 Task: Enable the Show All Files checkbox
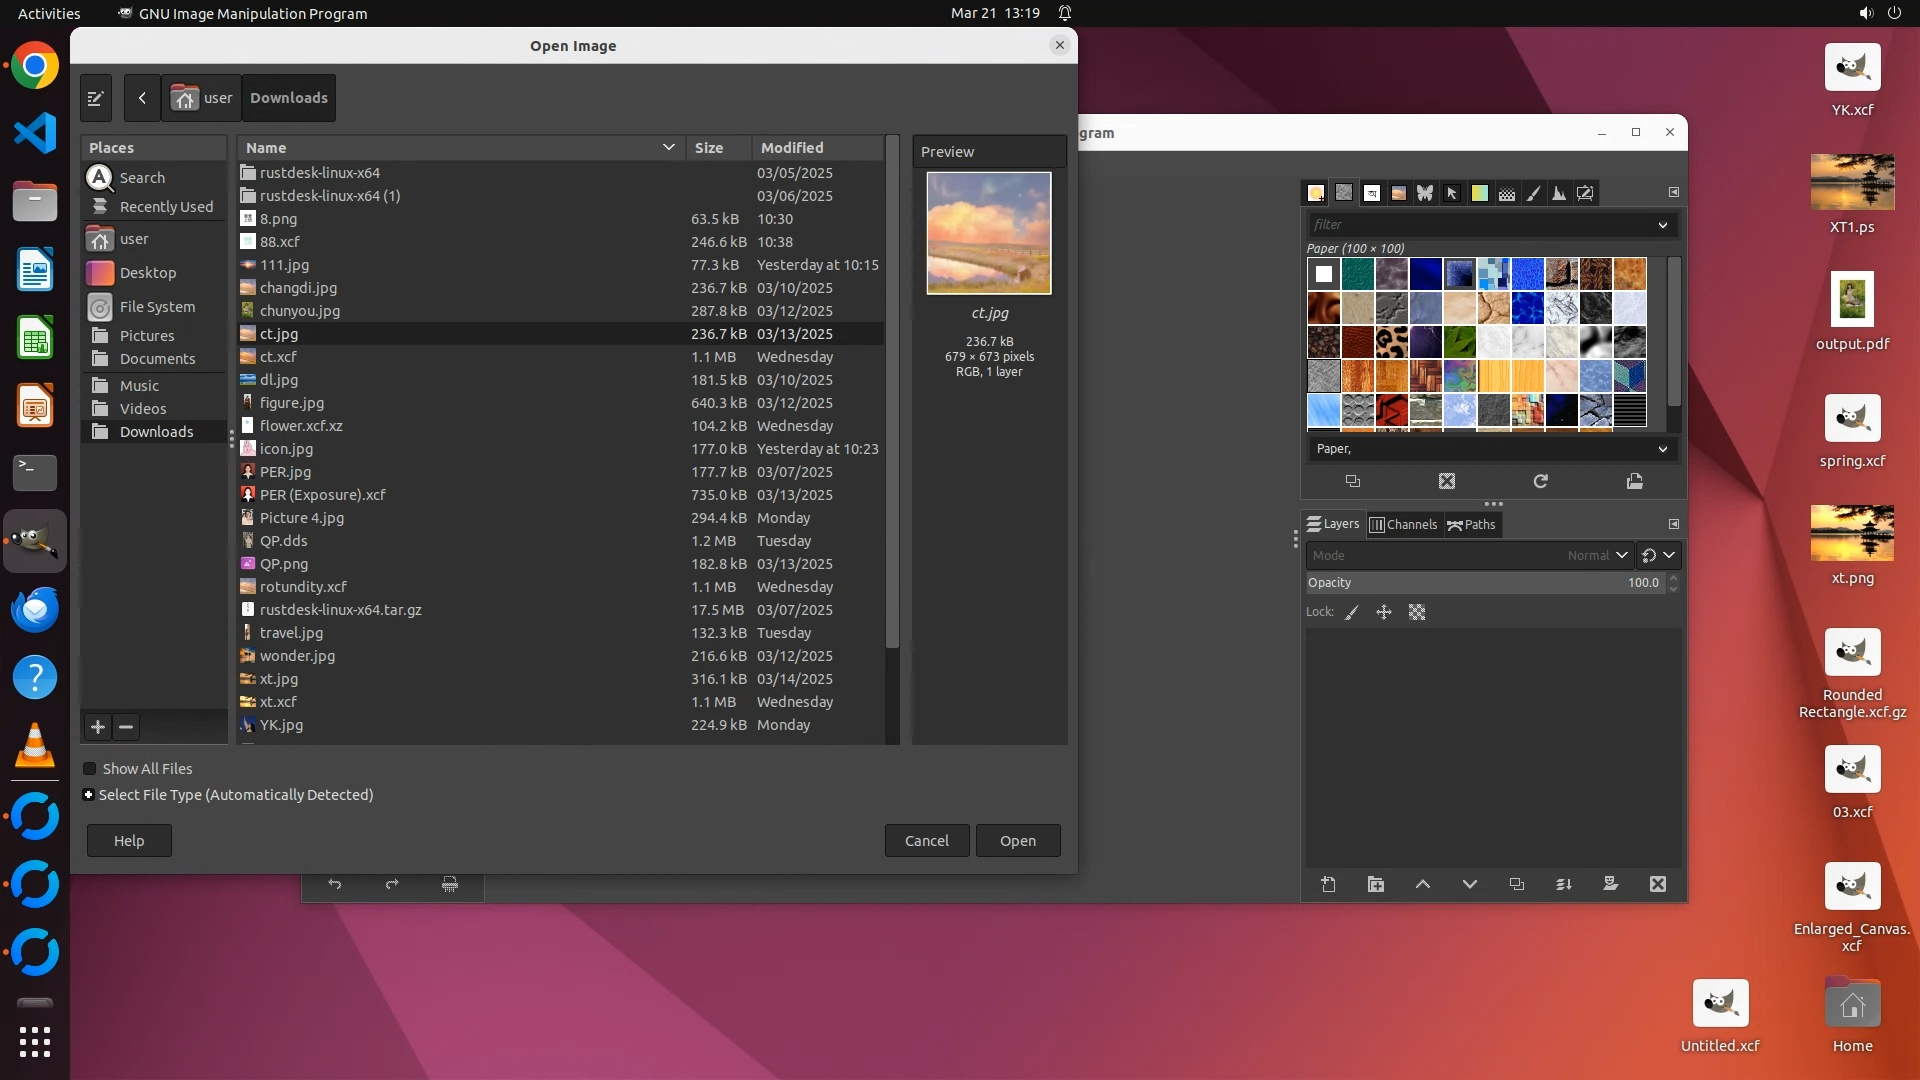[x=90, y=768]
